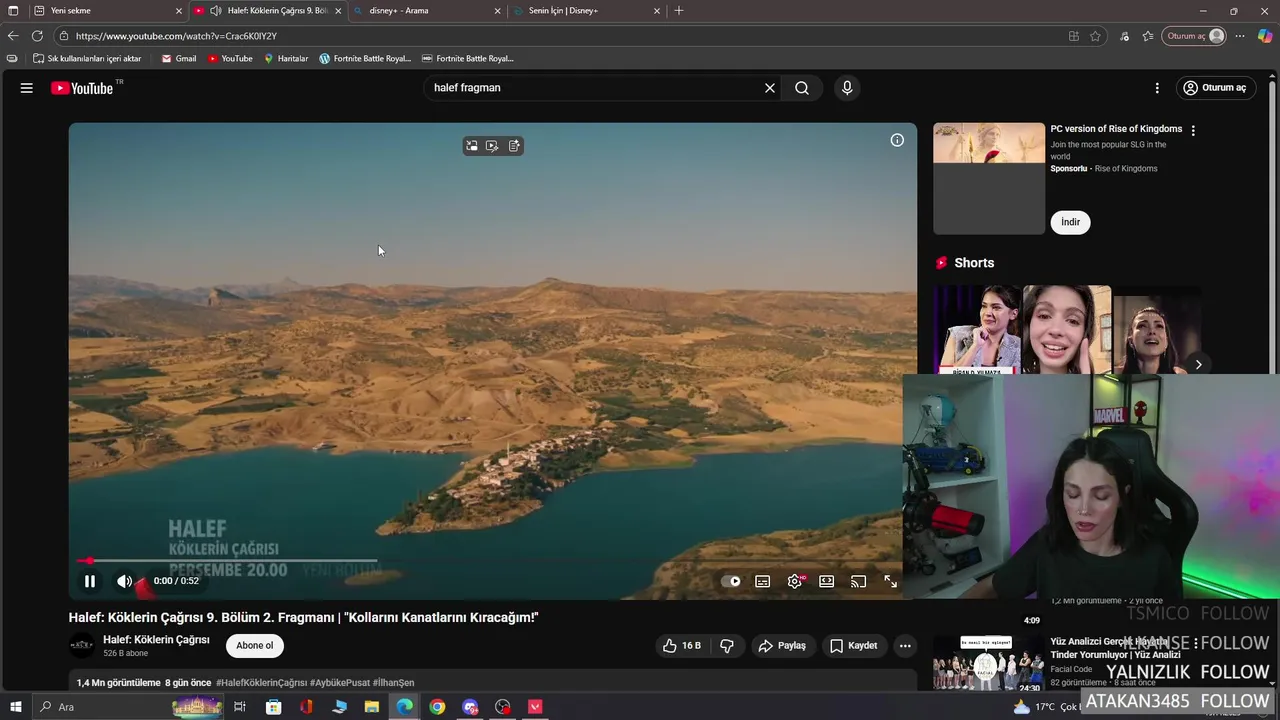Open the channel avatar next to Abone ol
Viewport: 1280px width, 720px height.
pyautogui.click(x=82, y=646)
